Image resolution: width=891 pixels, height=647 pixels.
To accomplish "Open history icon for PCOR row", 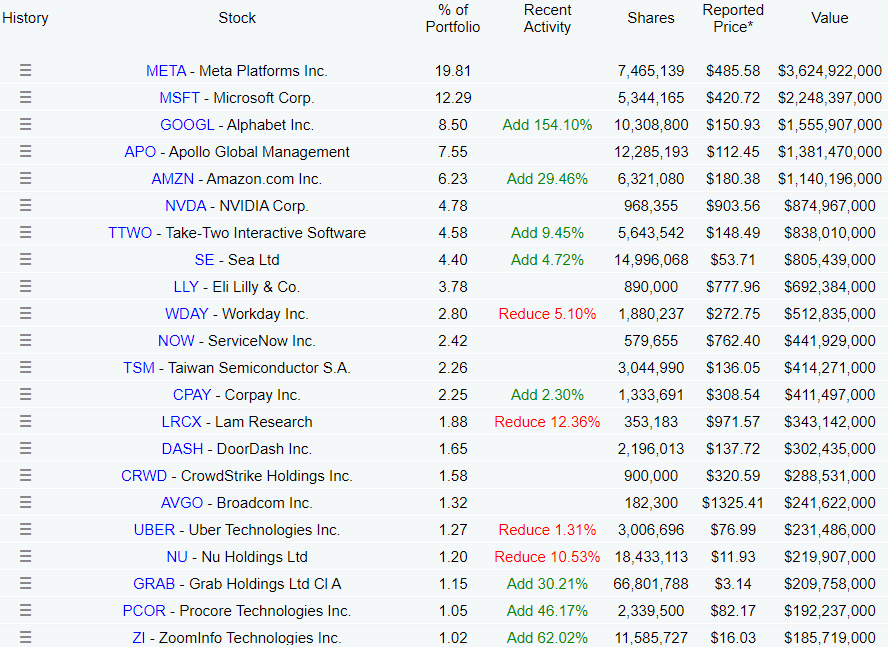I will 26,610.
